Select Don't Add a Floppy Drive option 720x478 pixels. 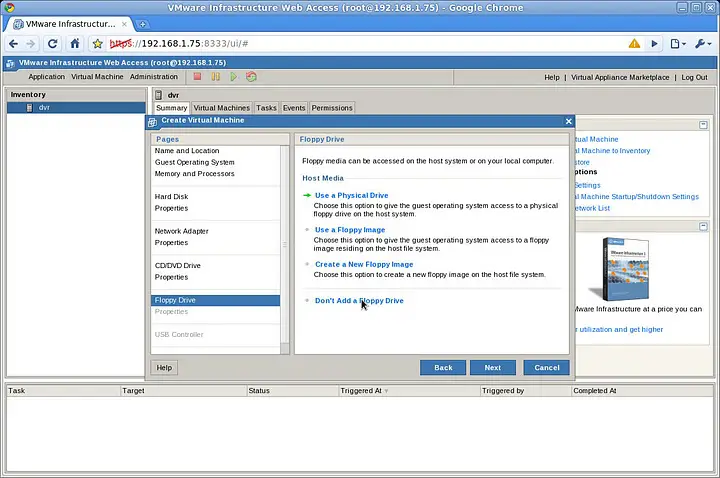[359, 300]
